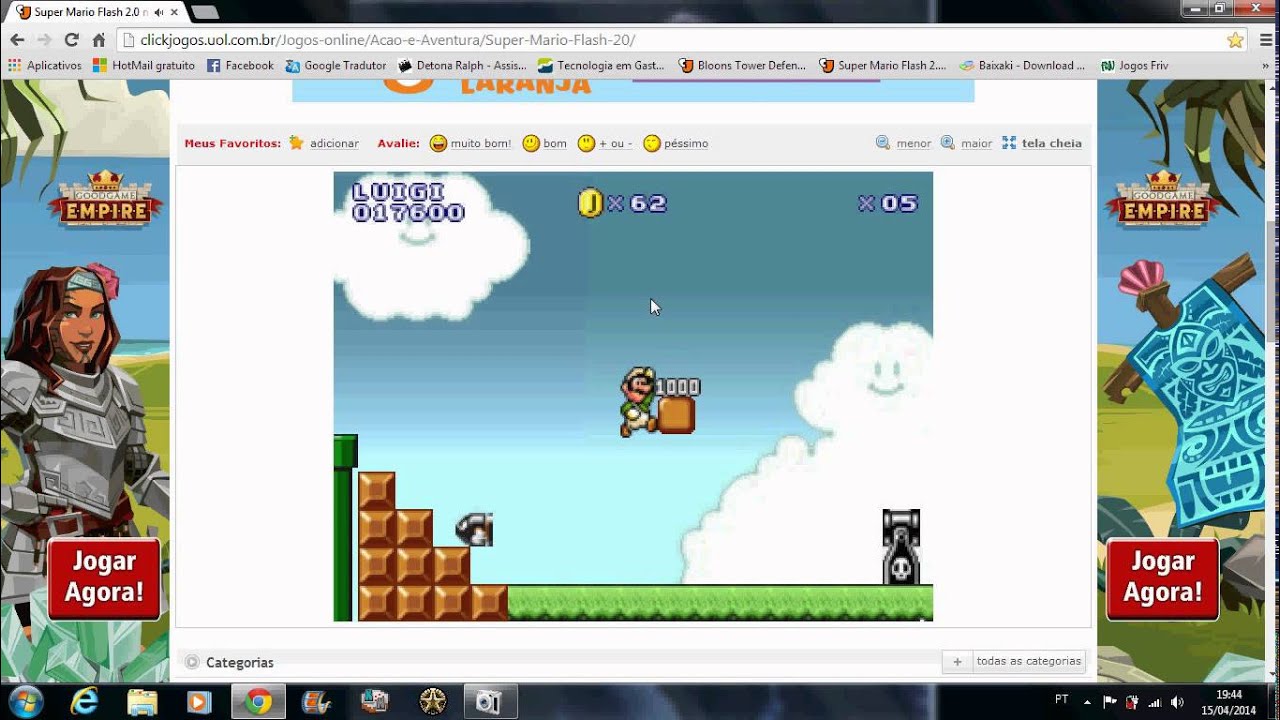Open left Goodgame Empire logo ad

[x=105, y=198]
